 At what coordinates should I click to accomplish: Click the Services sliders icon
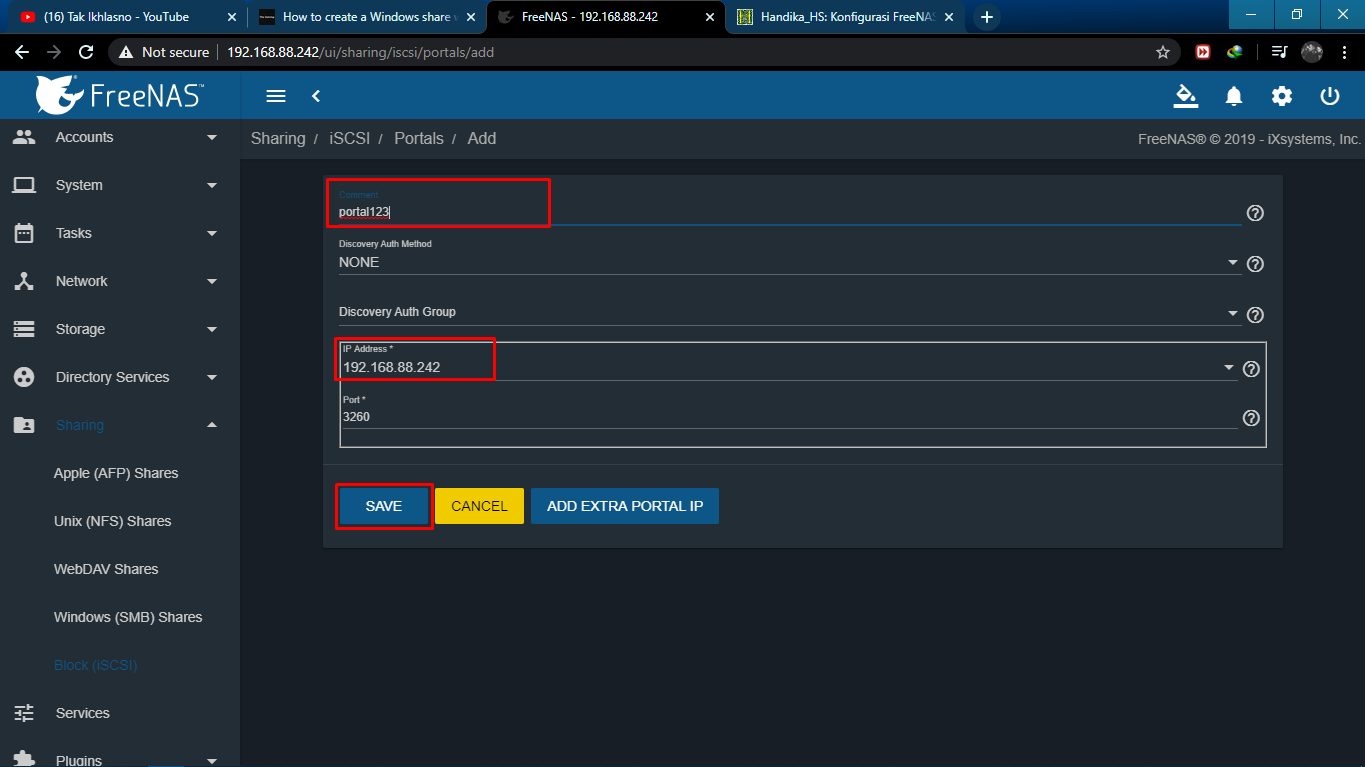[24, 713]
